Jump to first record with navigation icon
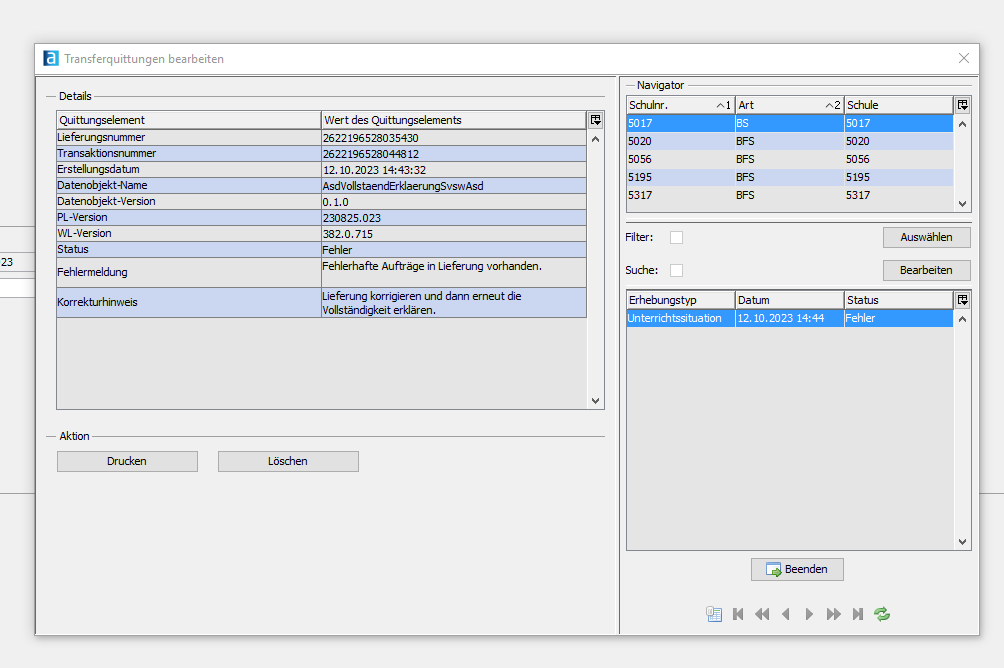The height and width of the screenshot is (668, 1004). (x=738, y=614)
